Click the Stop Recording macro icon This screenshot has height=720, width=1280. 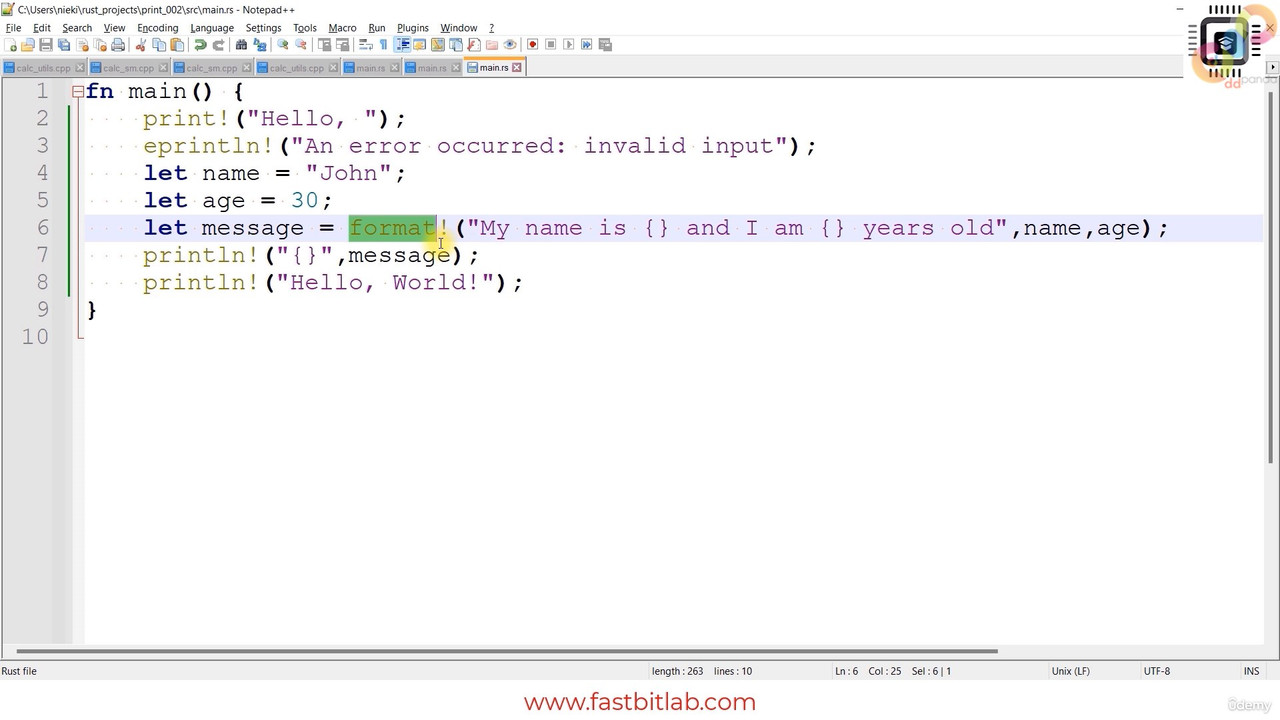point(550,44)
